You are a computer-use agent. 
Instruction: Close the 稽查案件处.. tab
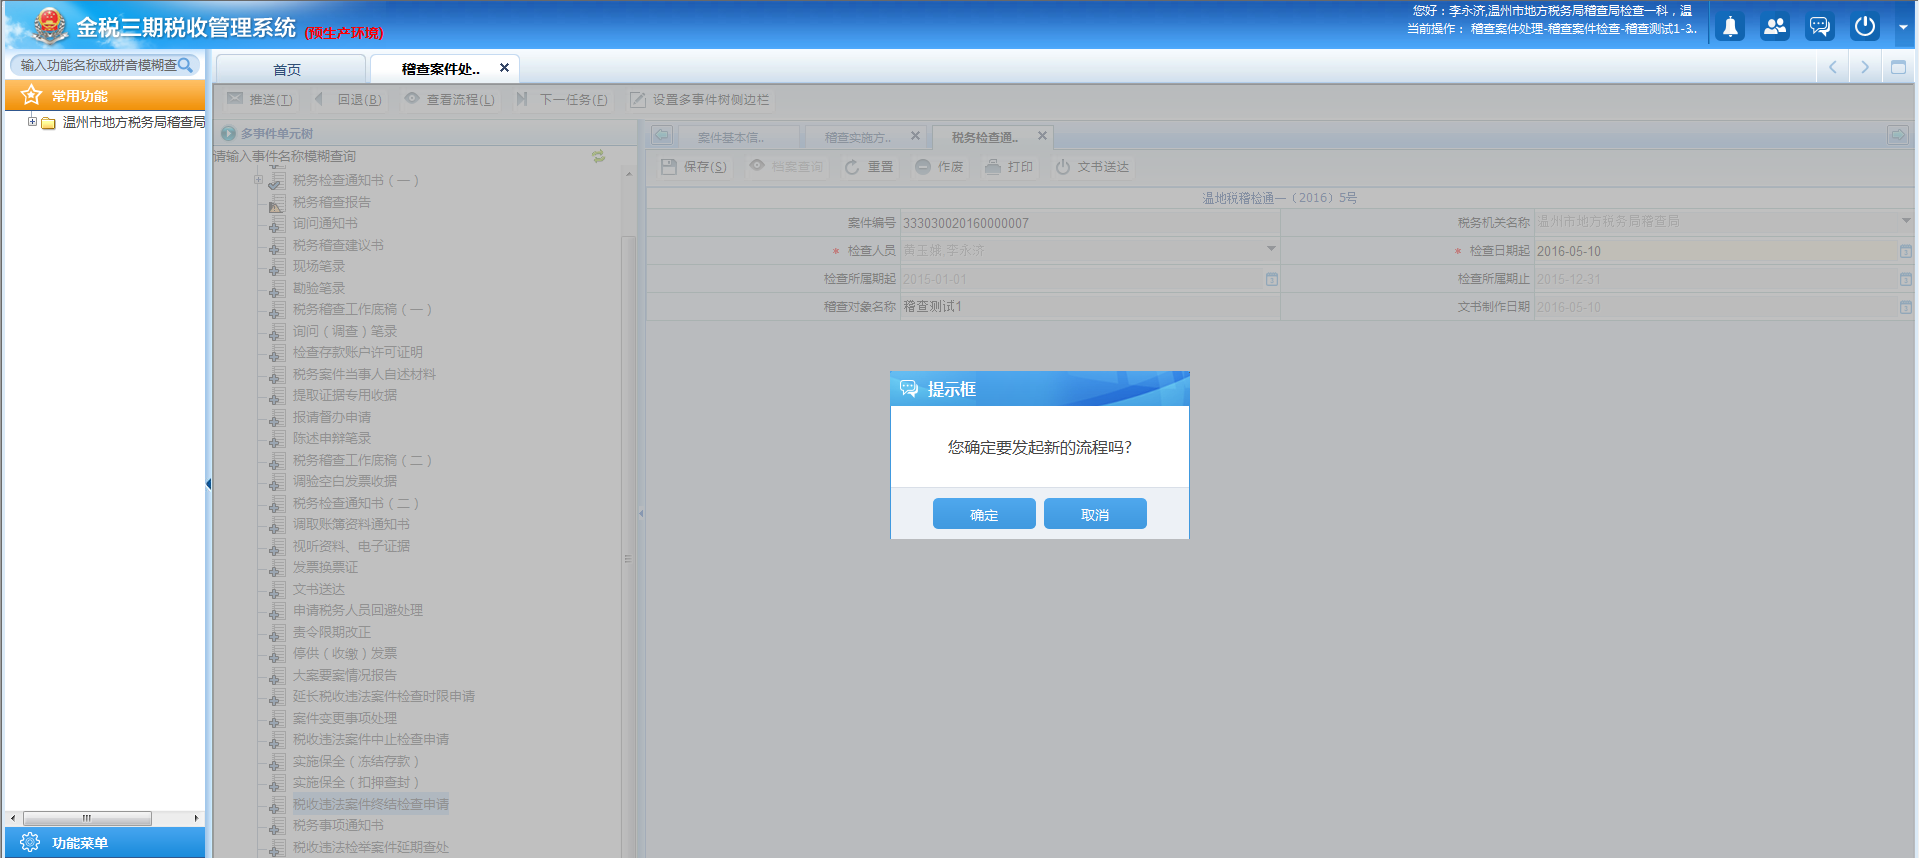[x=504, y=68]
